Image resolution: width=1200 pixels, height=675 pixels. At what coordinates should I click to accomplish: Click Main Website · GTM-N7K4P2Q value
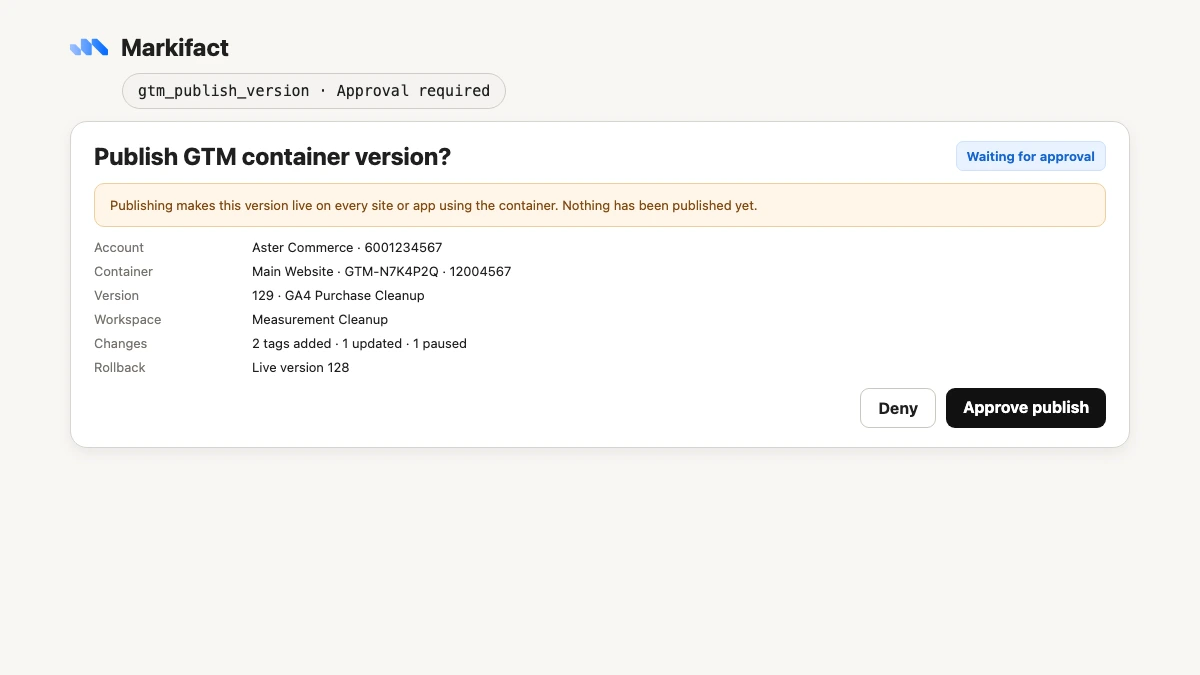click(x=382, y=272)
